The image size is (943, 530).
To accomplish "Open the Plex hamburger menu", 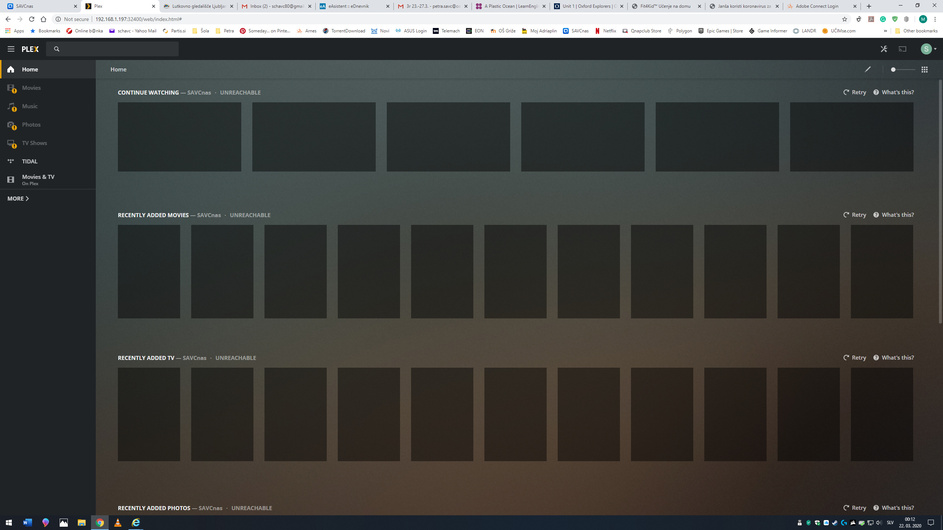I will tap(11, 49).
